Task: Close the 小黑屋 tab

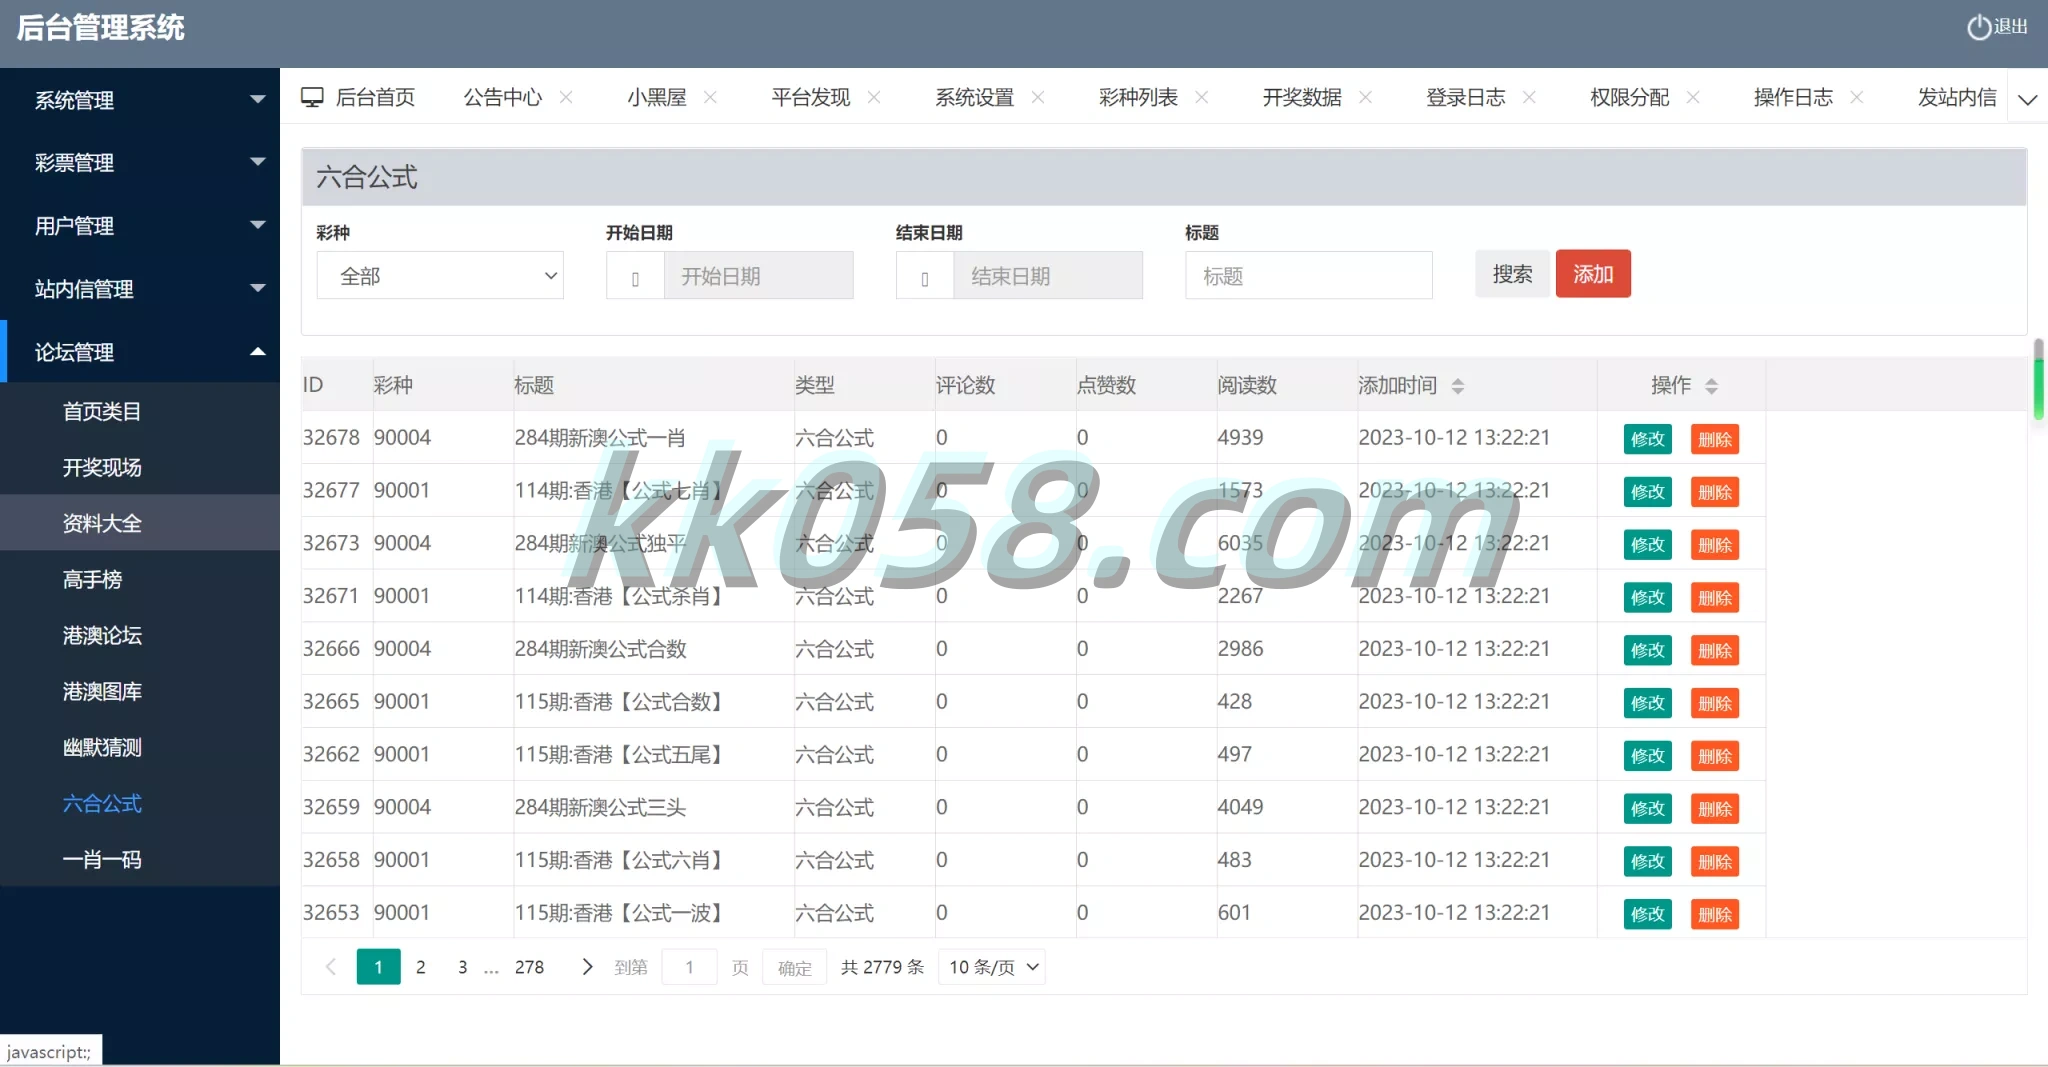Action: point(710,97)
